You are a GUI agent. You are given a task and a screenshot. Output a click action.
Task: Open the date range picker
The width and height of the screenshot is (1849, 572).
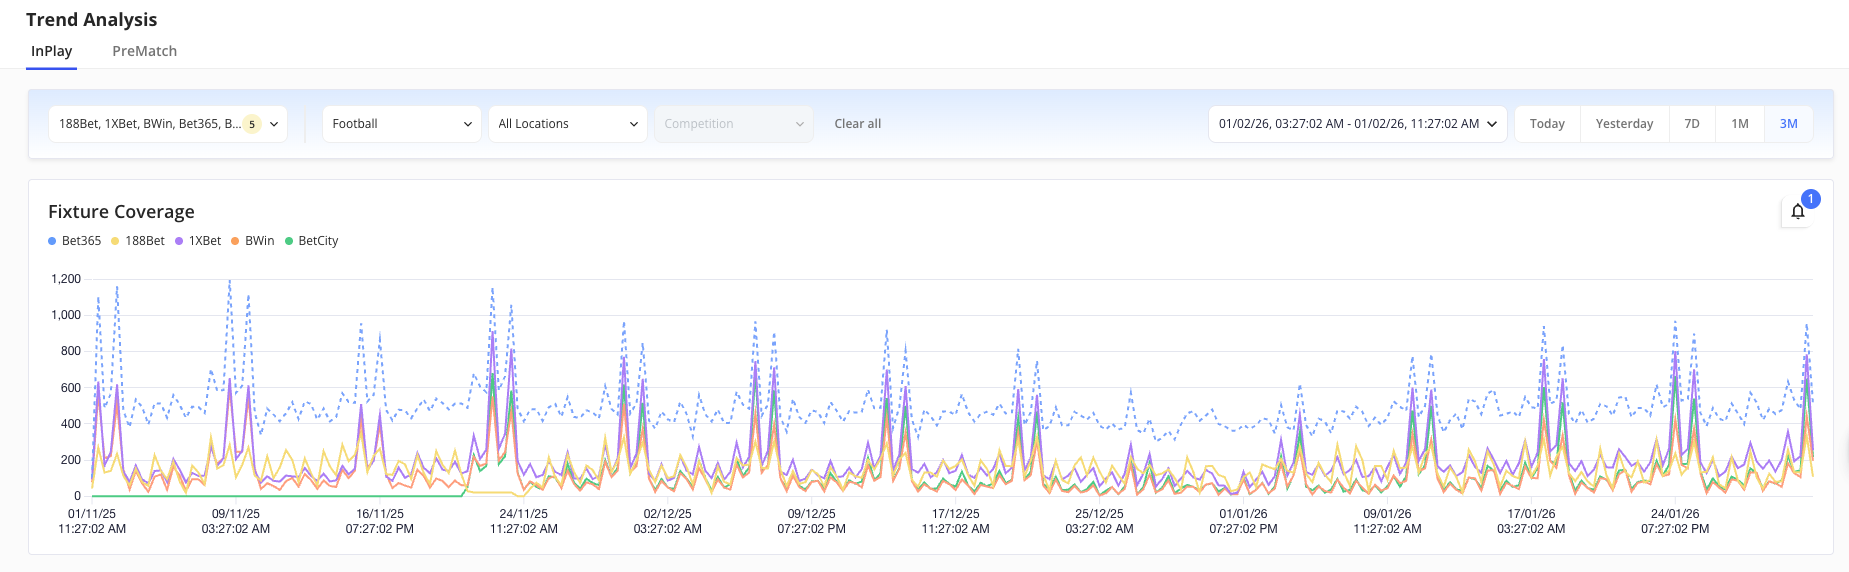(1357, 124)
